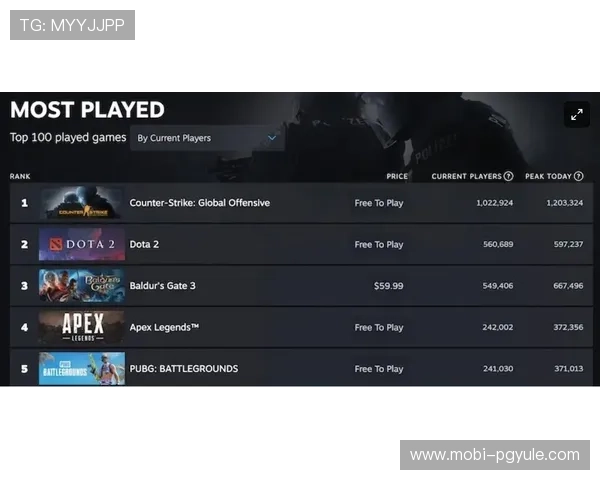Click the CURRENT PLAYERS column header
Viewport: 600px width, 480px height.
click(466, 176)
